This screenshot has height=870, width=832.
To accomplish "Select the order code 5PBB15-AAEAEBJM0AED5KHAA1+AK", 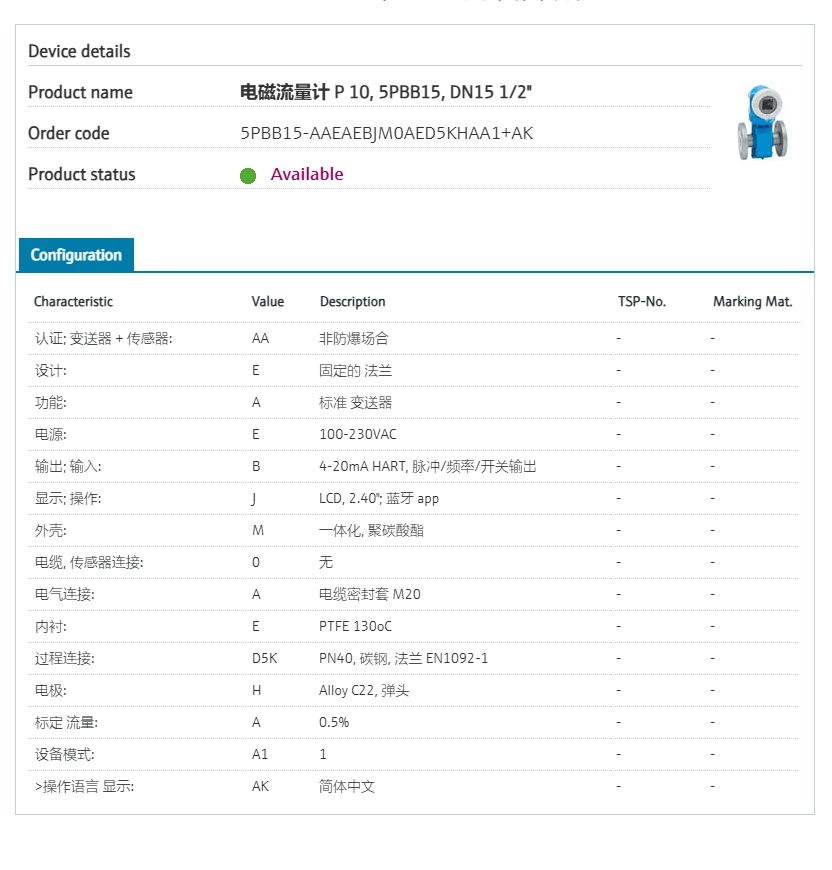I will coord(386,133).
